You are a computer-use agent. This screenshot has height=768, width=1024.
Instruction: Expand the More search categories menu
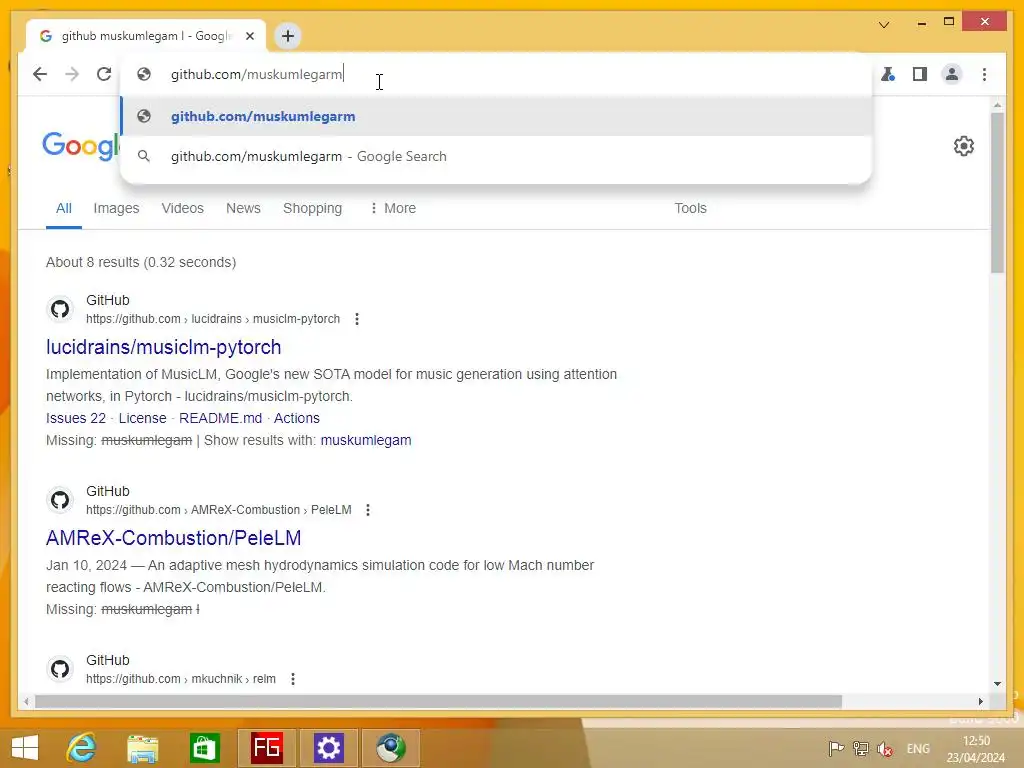pos(392,208)
